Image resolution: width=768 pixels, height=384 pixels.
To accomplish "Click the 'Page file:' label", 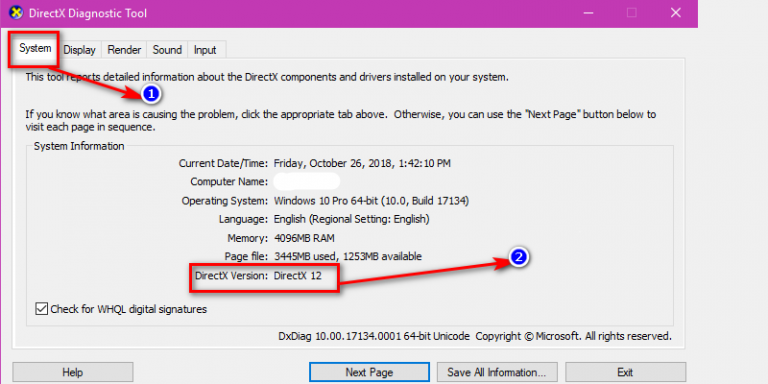I will (x=246, y=256).
